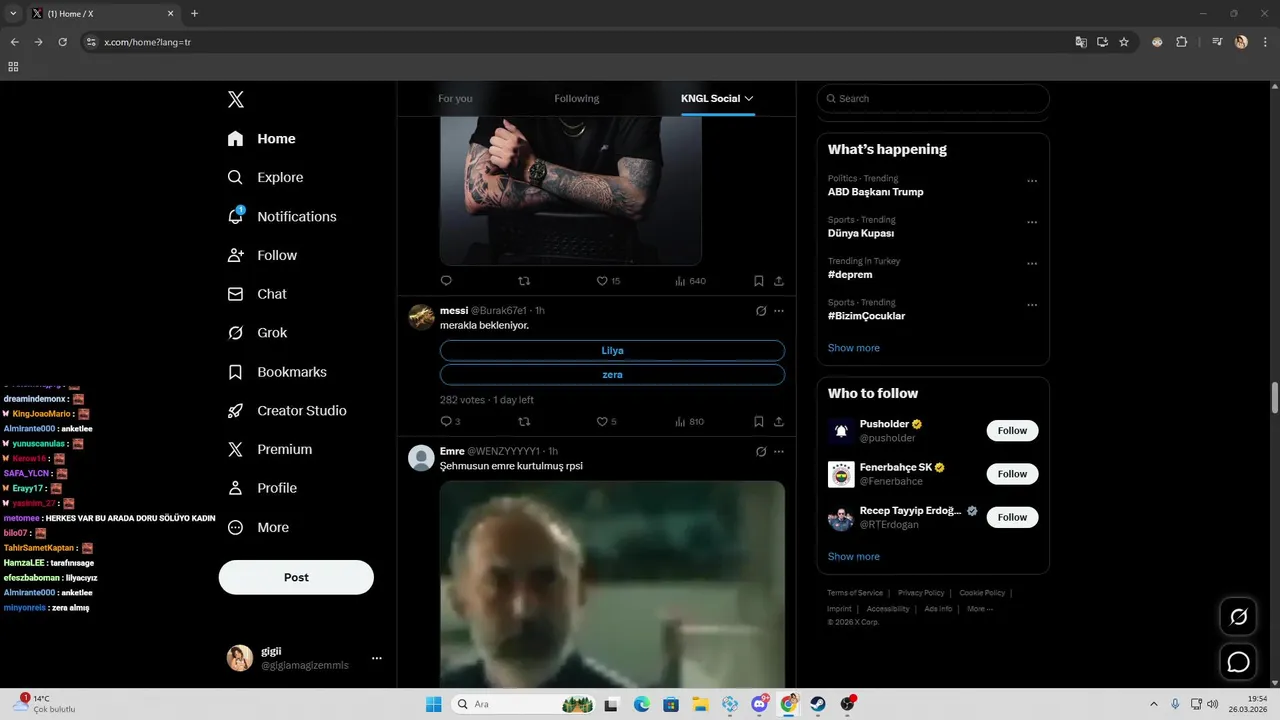Reply to the tattoo photo post

click(x=447, y=281)
